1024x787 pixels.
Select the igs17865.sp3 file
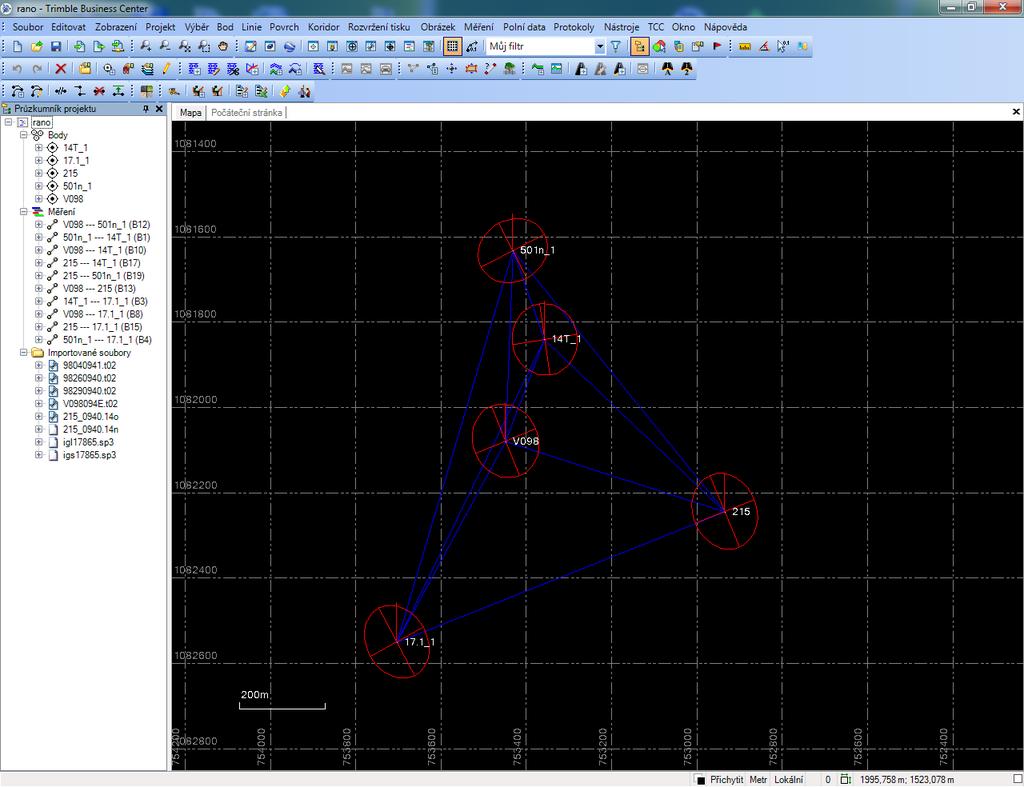pyautogui.click(x=89, y=455)
